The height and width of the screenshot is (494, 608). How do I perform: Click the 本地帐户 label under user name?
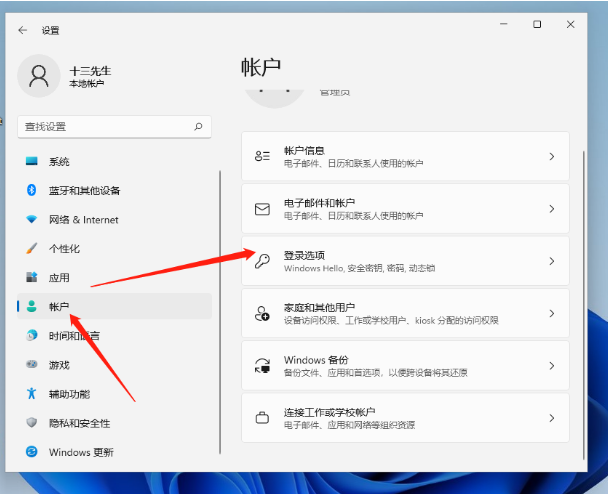tap(86, 83)
